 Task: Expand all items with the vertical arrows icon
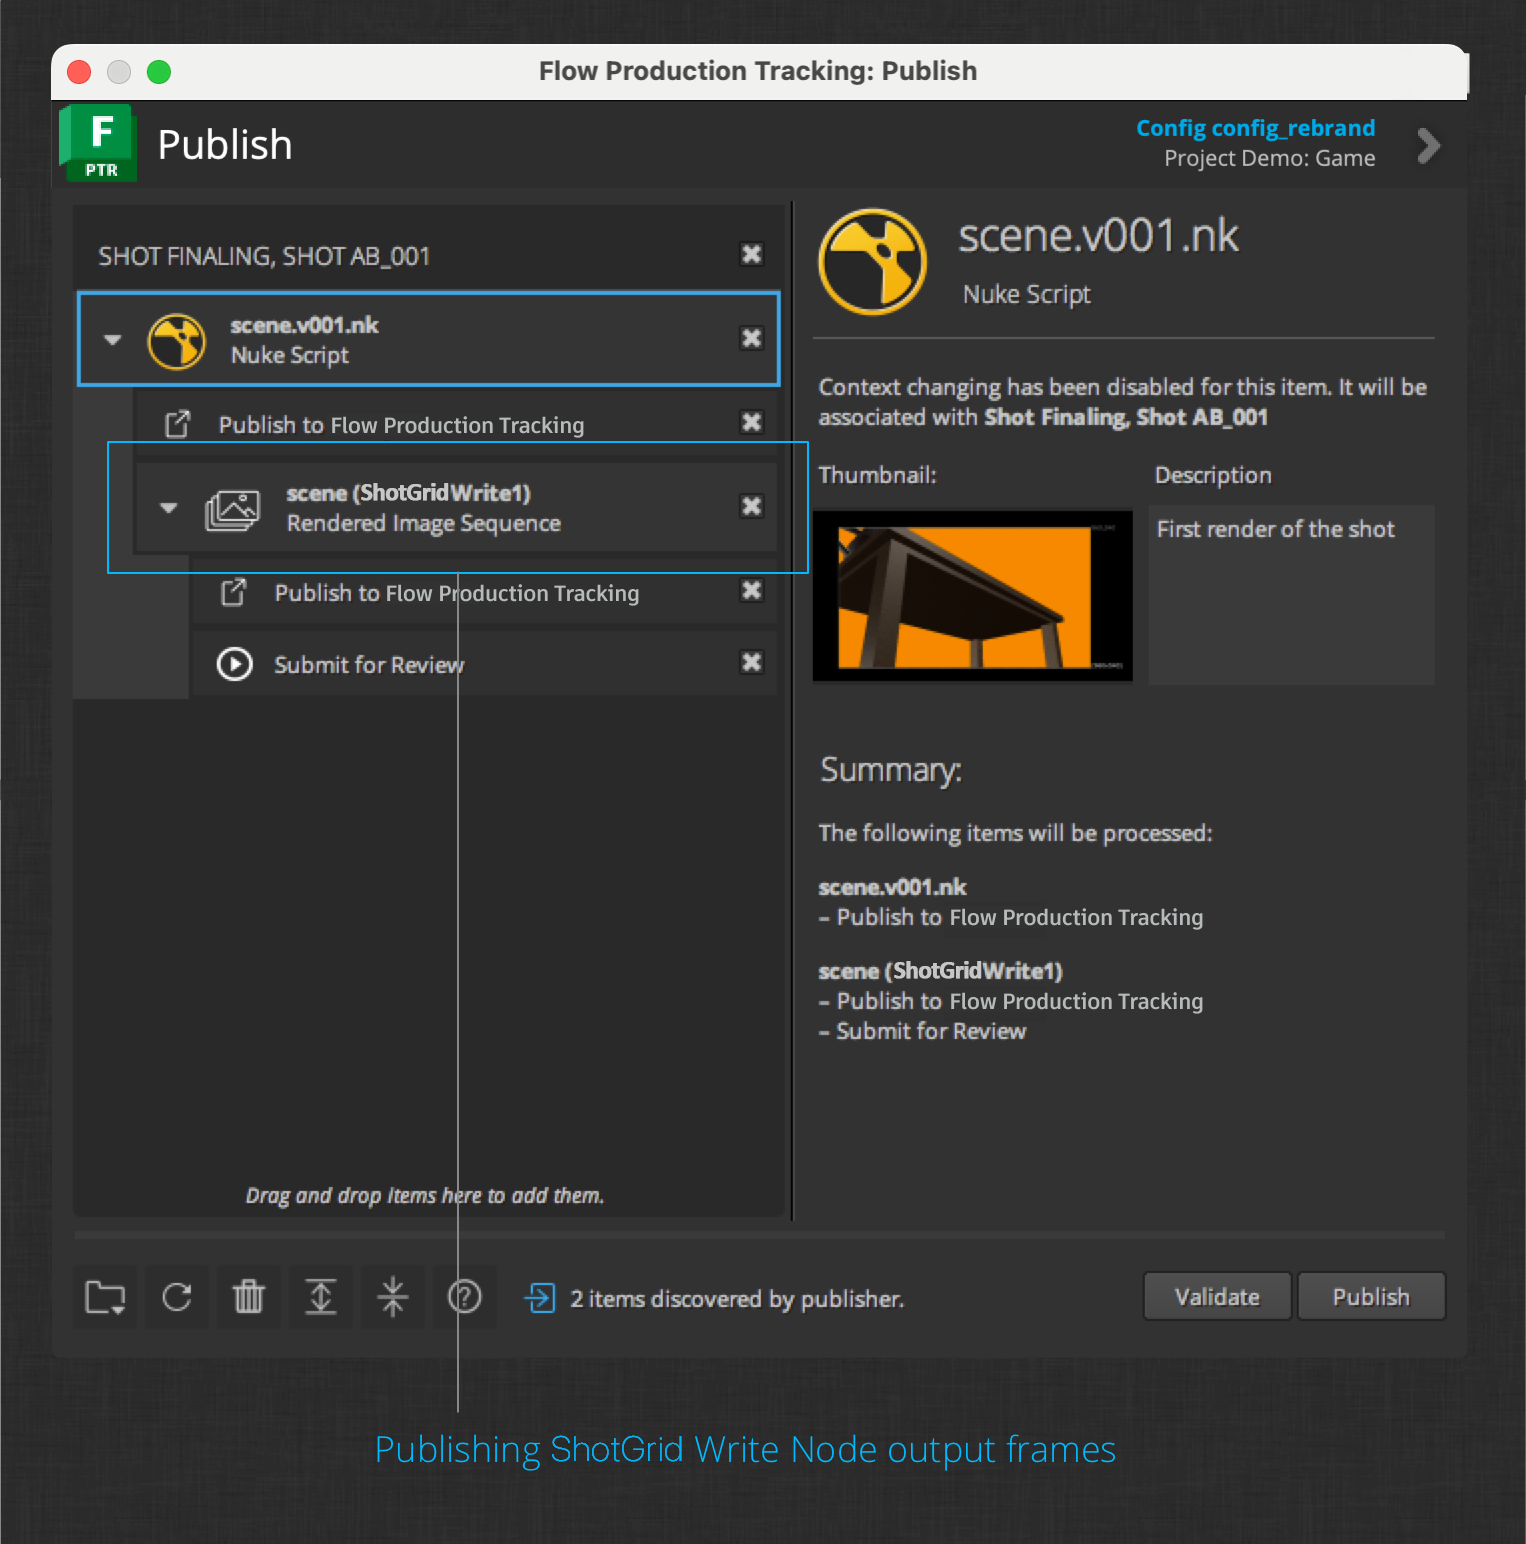[321, 1297]
